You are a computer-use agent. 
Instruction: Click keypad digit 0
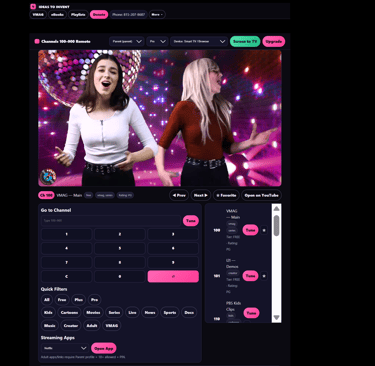(120, 276)
